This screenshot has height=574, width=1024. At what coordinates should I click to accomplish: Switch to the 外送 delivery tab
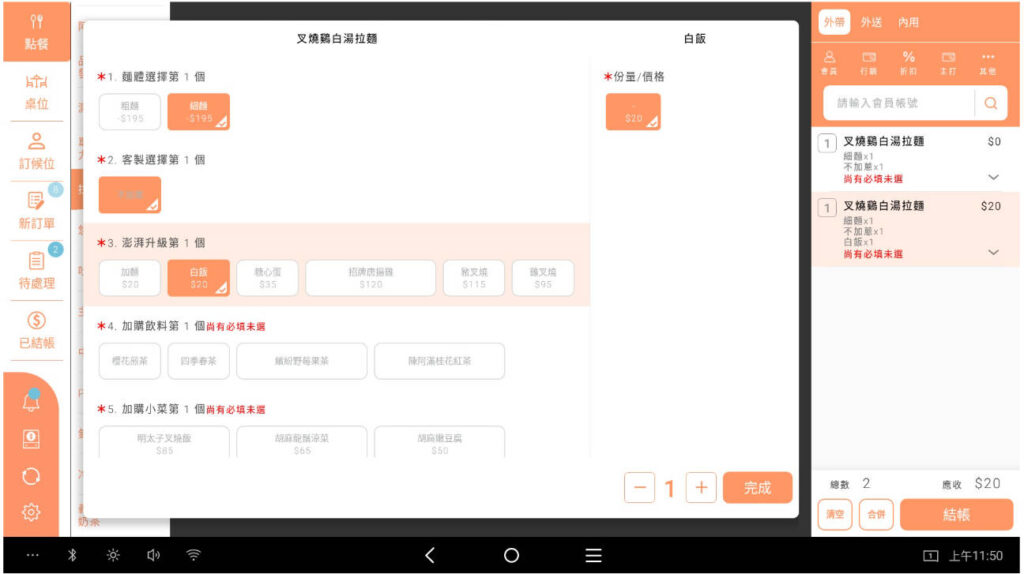pyautogui.click(x=871, y=22)
